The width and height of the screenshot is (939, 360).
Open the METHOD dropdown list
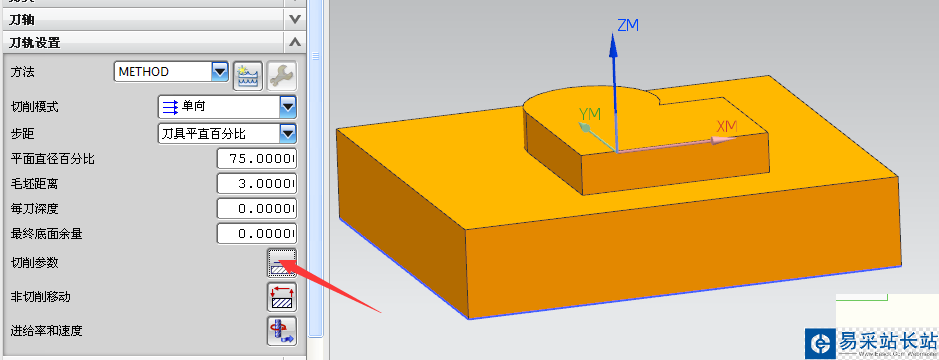click(220, 72)
